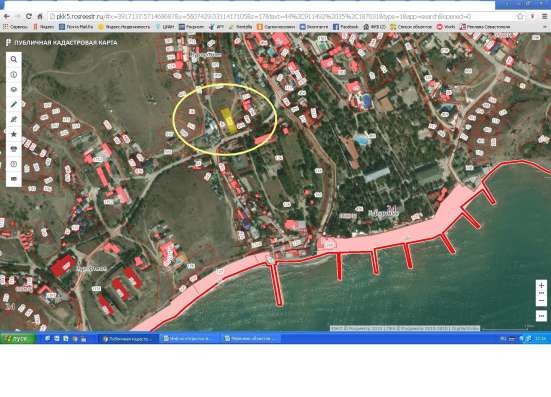Zoom out the map with the minus button
Viewport: 551px width, 397px height.
click(x=541, y=301)
